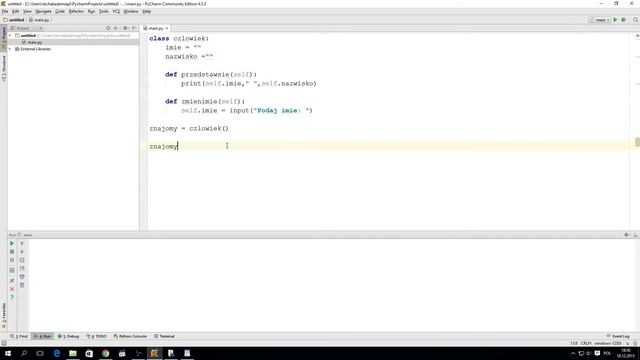640x360 pixels.
Task: Collapse all in the Project panel
Action: click(116, 28)
